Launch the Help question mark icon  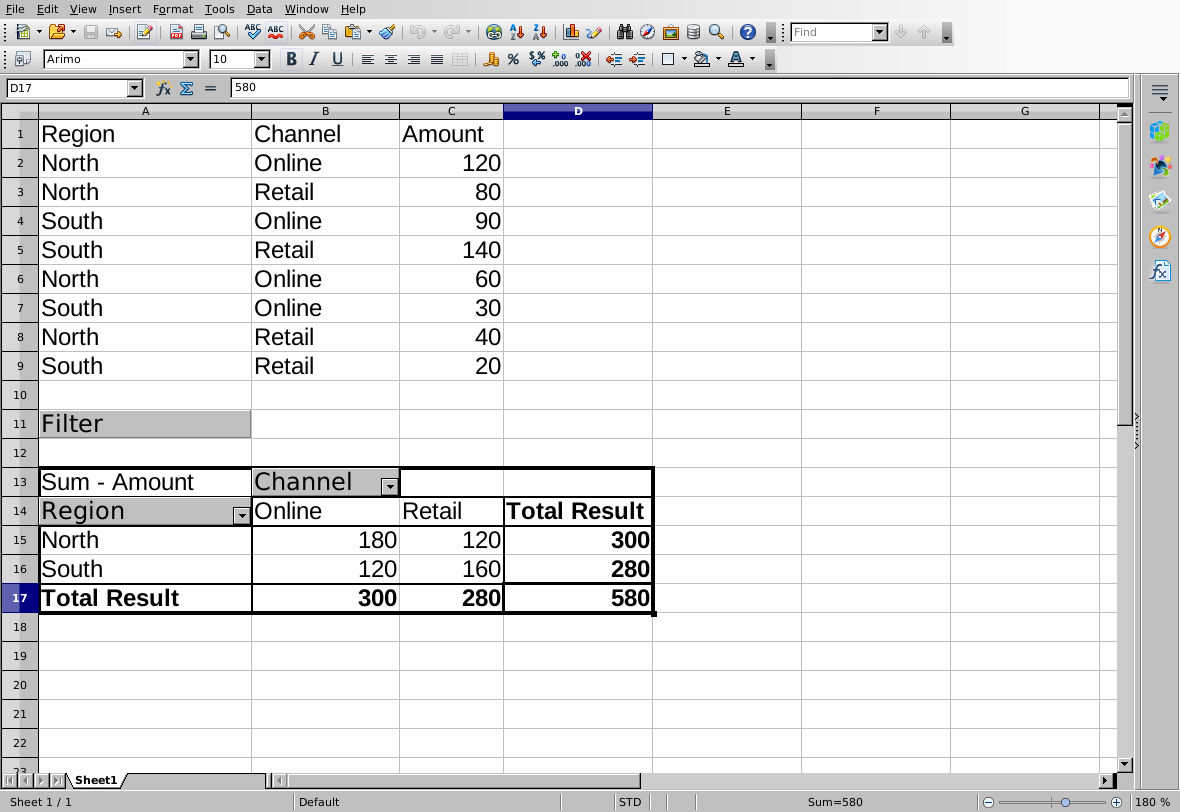tap(747, 32)
